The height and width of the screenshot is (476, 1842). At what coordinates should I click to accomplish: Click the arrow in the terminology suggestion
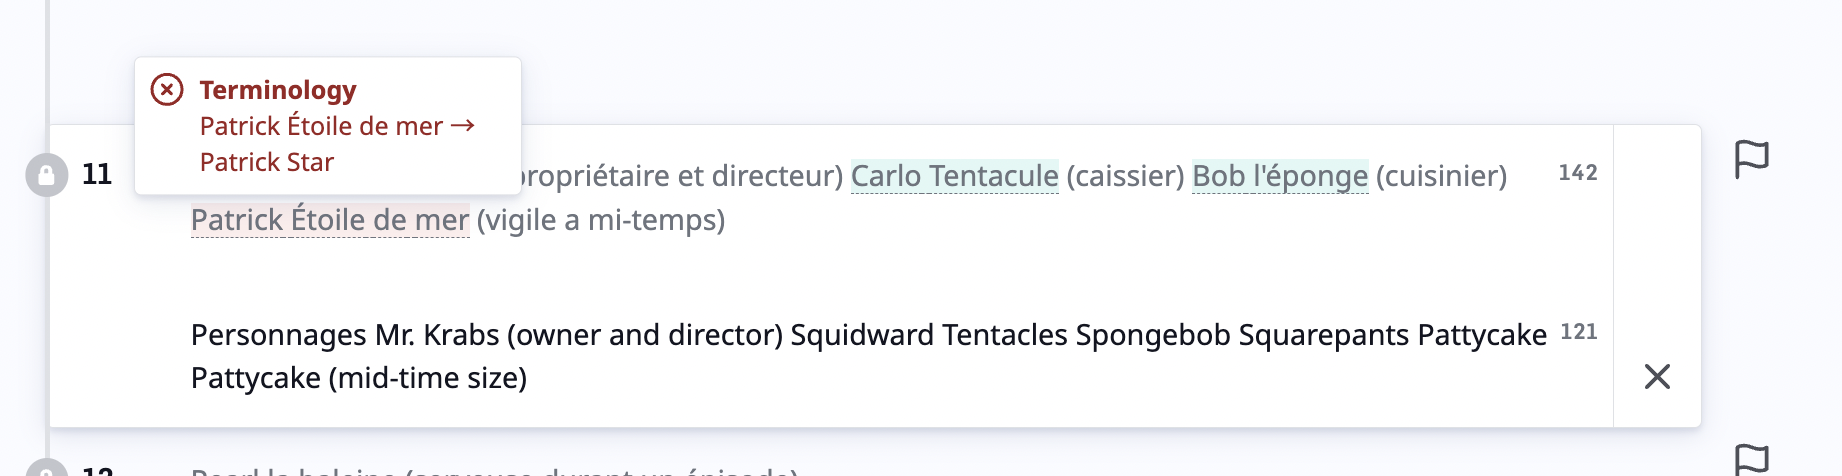tap(462, 126)
